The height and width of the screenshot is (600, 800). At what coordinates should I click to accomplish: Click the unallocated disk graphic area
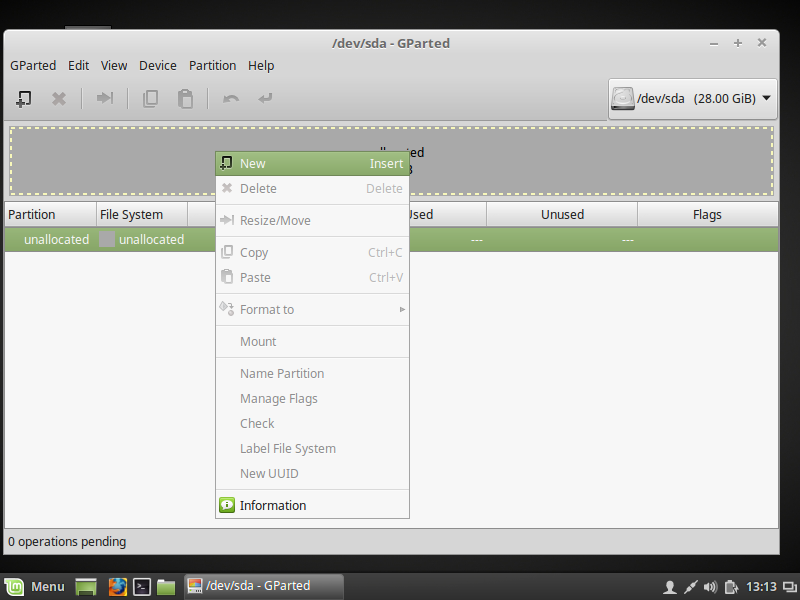click(x=391, y=161)
